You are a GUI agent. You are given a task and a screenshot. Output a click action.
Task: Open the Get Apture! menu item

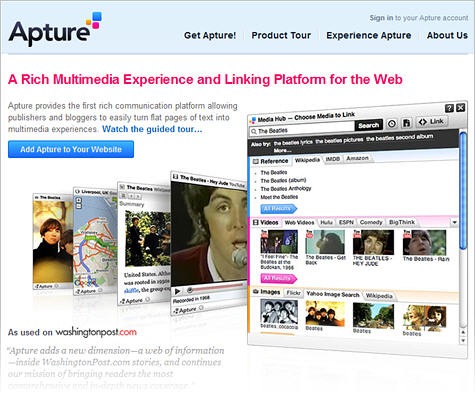[210, 35]
